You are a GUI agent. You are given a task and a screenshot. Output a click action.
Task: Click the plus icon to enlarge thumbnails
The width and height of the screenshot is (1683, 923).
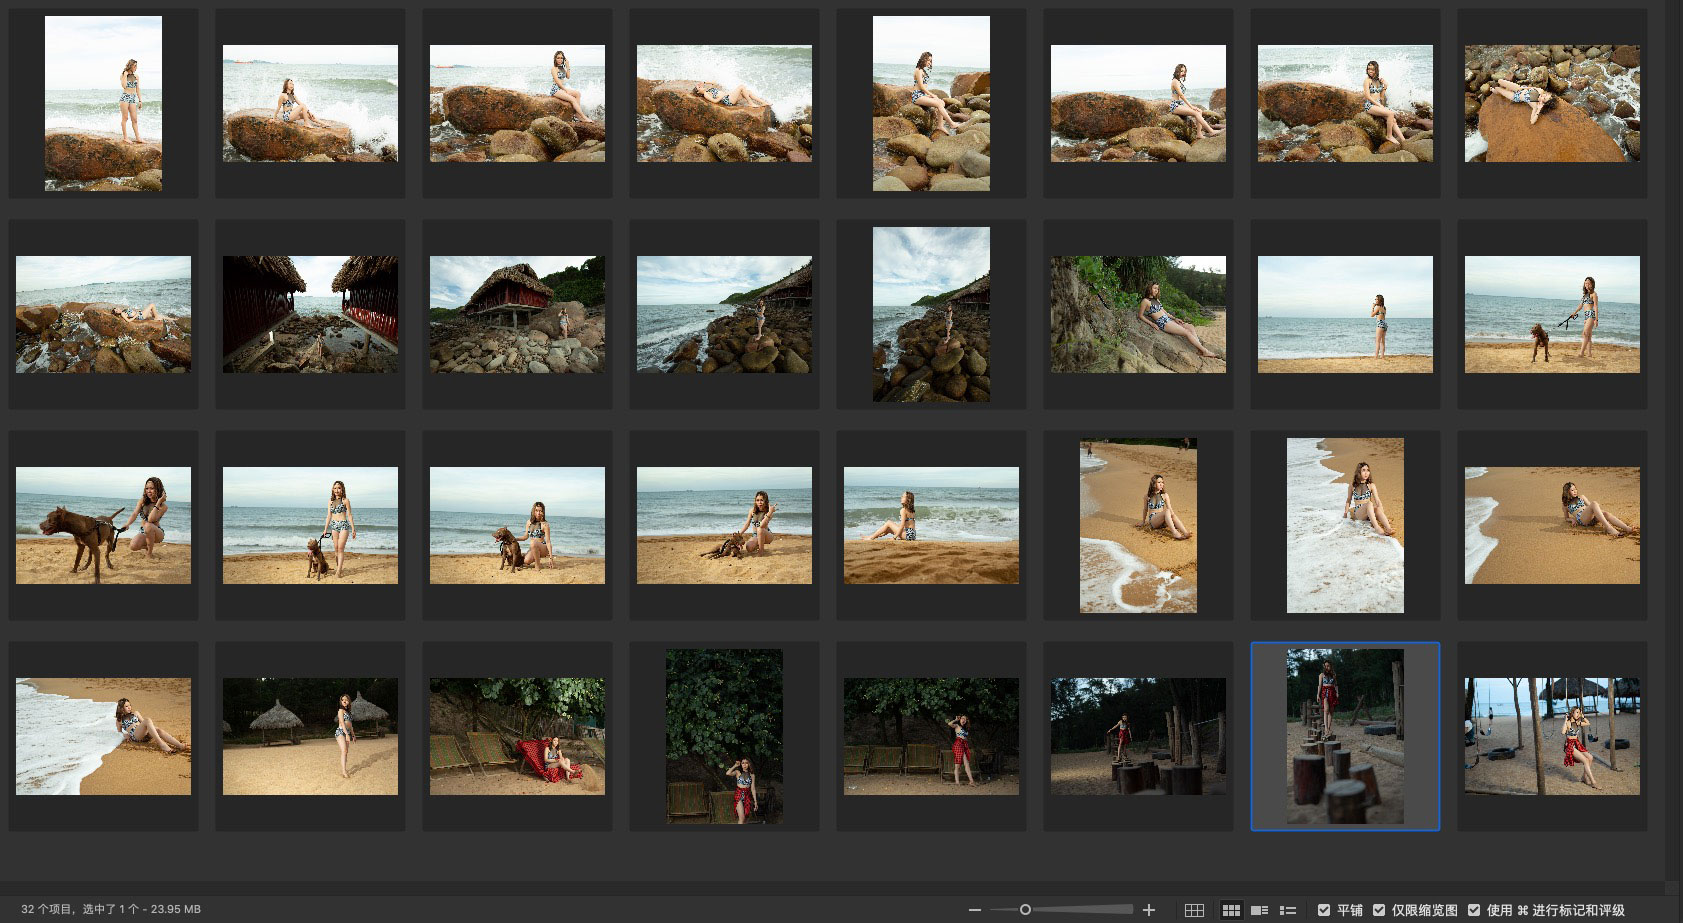1149,910
